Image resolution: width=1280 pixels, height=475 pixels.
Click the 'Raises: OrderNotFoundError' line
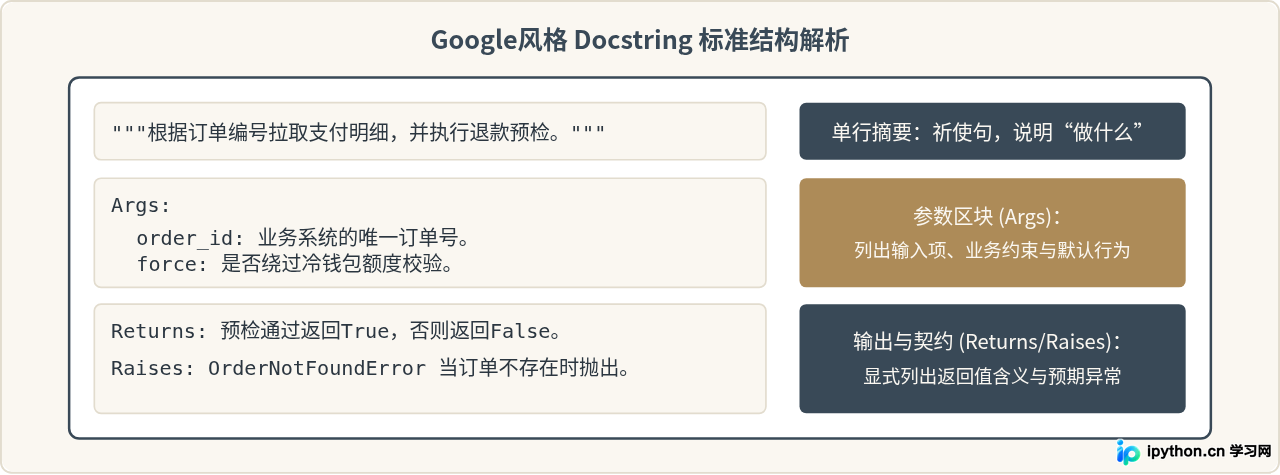coord(371,368)
